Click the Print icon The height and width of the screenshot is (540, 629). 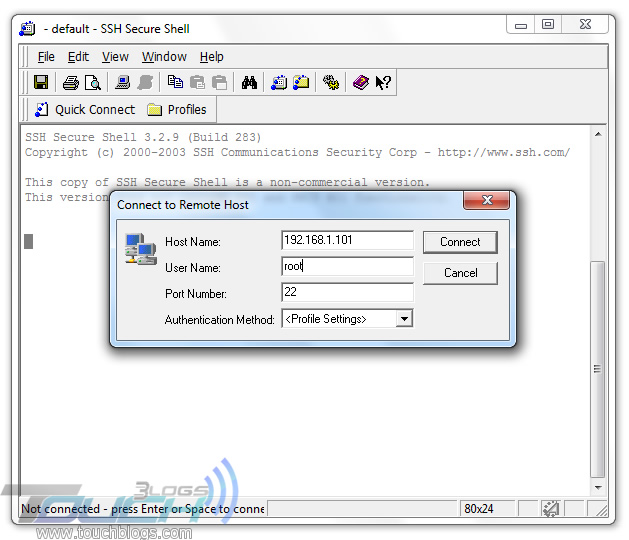tap(71, 83)
